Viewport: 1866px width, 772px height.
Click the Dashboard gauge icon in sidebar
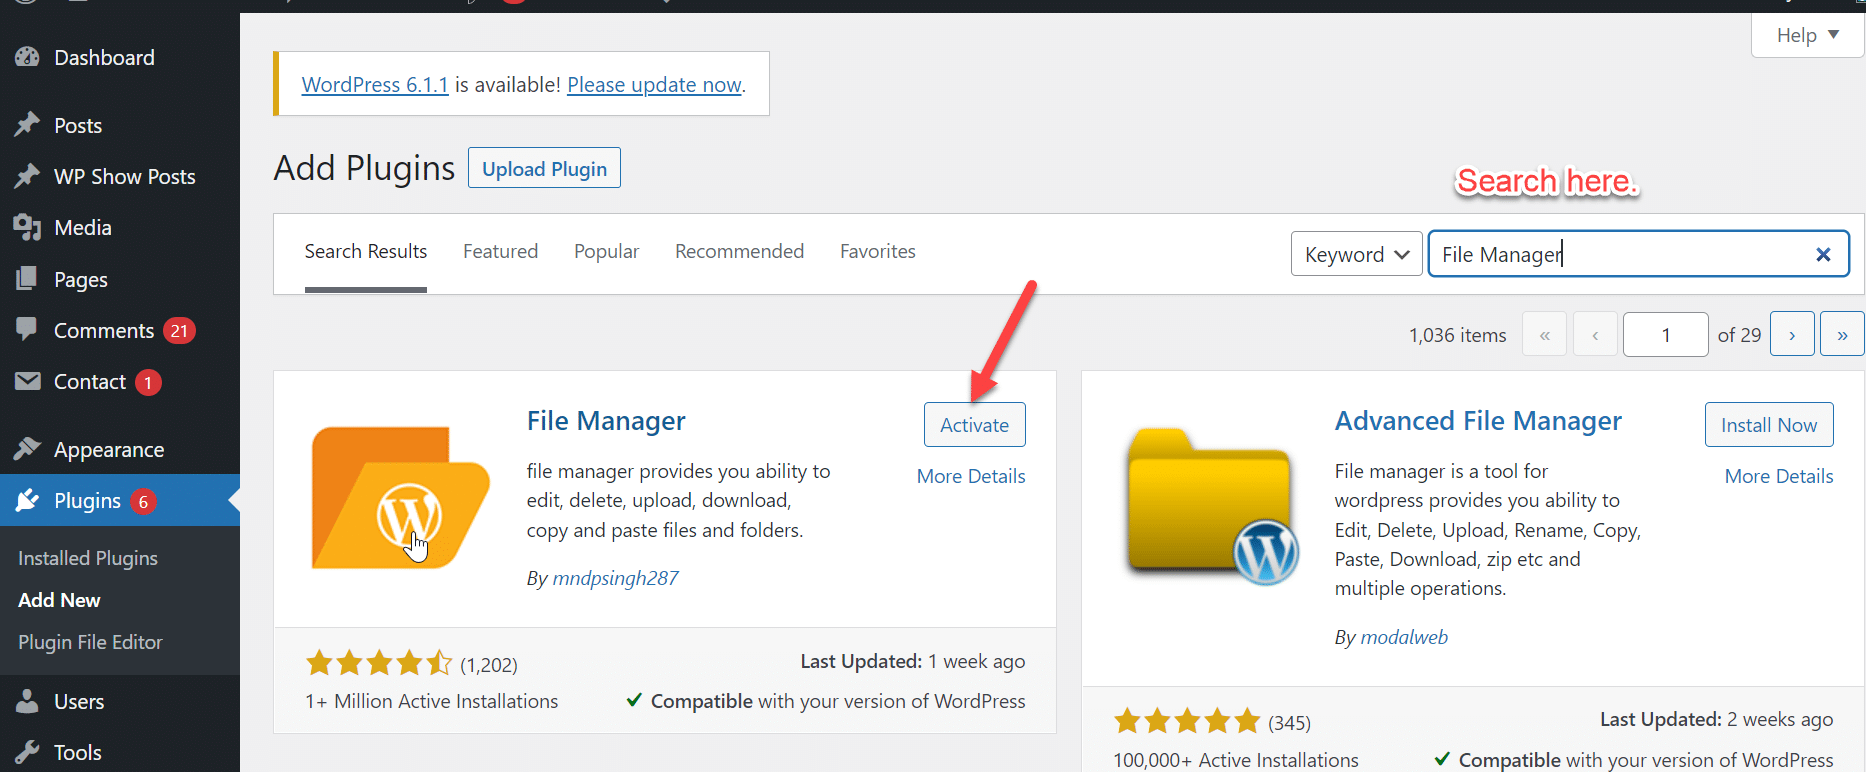[x=27, y=58]
